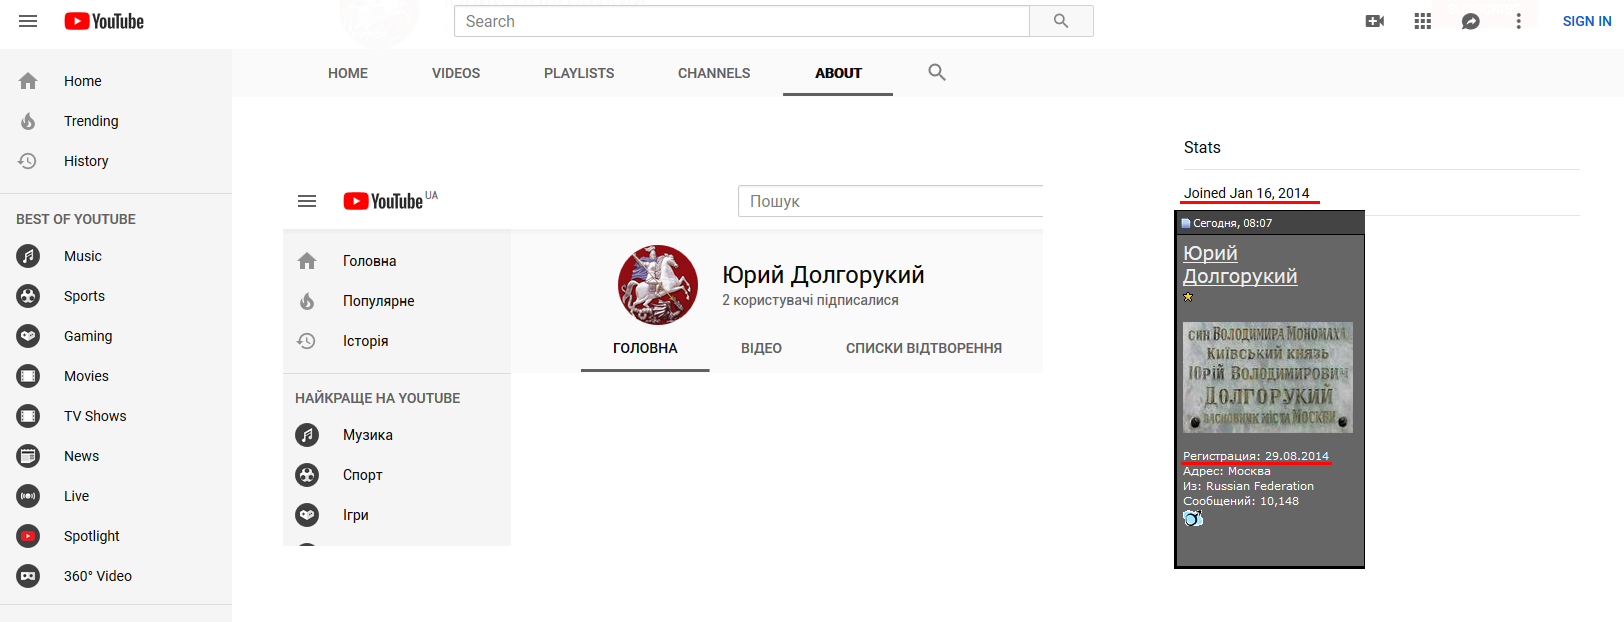Screen dimensions: 1624x622
Task: Select the ГОЛОВНА tab in embedded channel
Action: pos(645,348)
